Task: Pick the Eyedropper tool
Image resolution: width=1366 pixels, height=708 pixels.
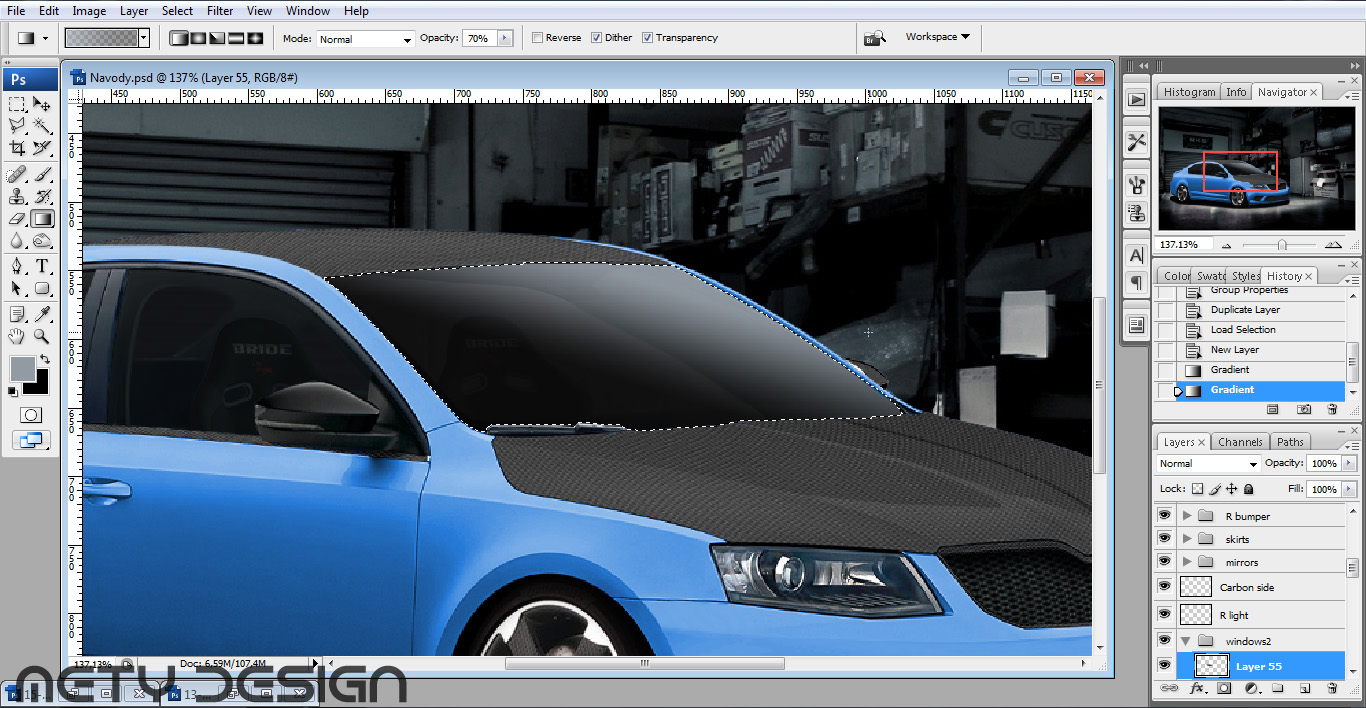Action: click(x=42, y=315)
